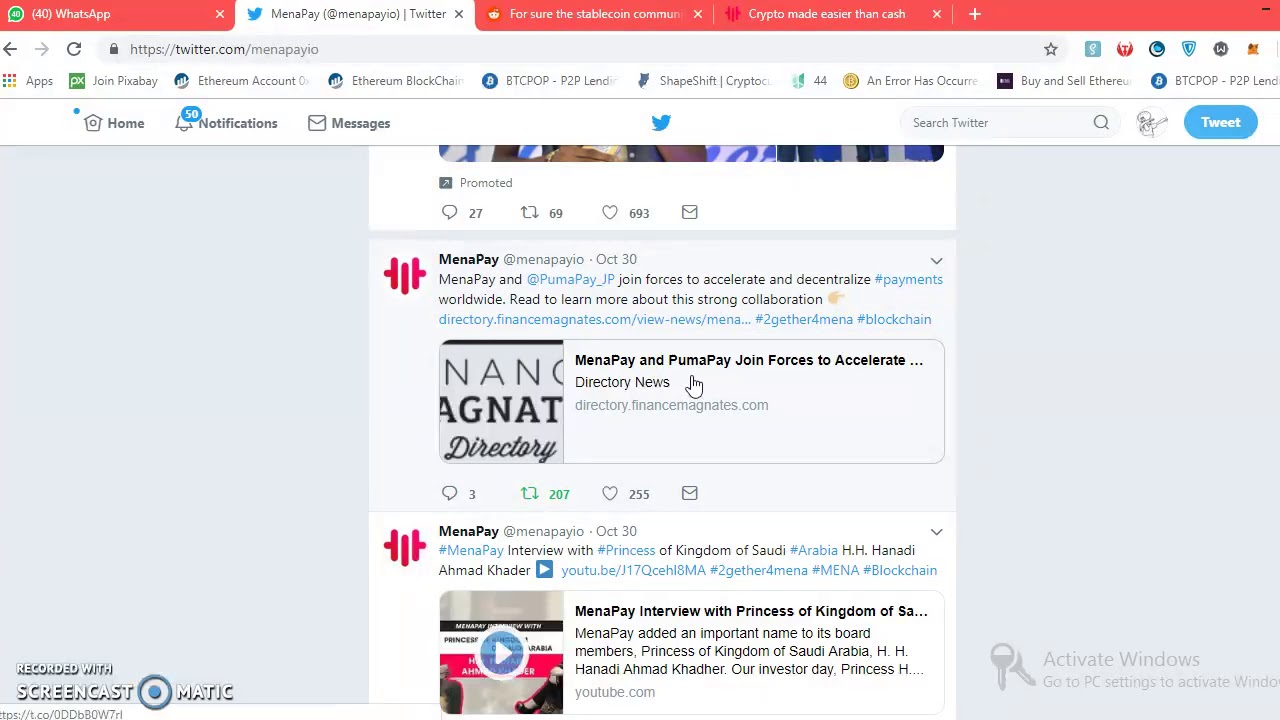
Task: Click the blue shield extension icon
Action: [x=1189, y=49]
